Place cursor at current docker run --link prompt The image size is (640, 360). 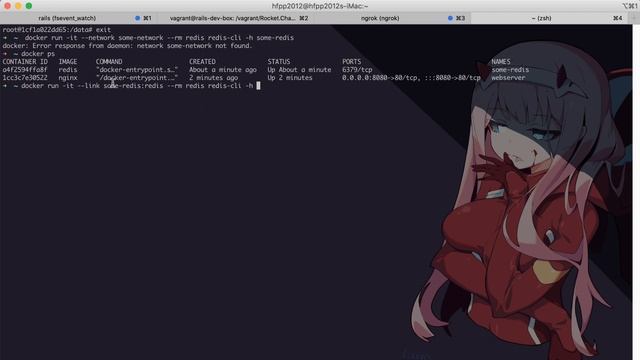(258, 86)
